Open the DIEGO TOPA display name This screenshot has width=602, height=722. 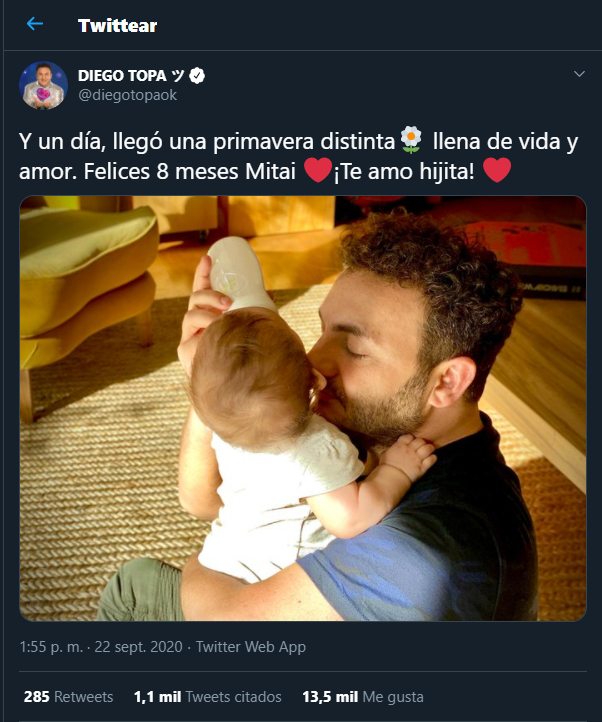coord(122,76)
